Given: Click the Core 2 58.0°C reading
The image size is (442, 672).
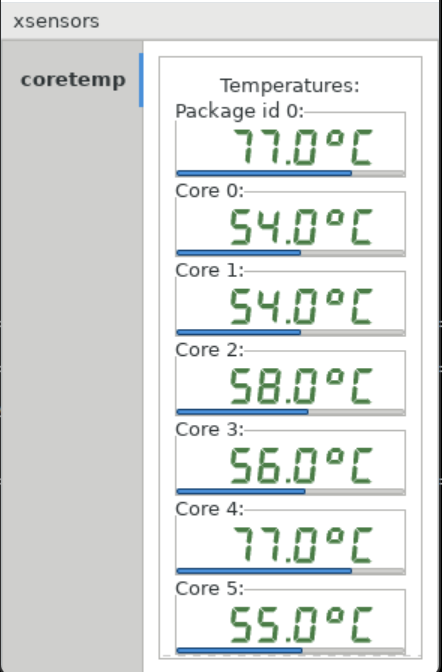Looking at the screenshot, I should click(x=301, y=386).
